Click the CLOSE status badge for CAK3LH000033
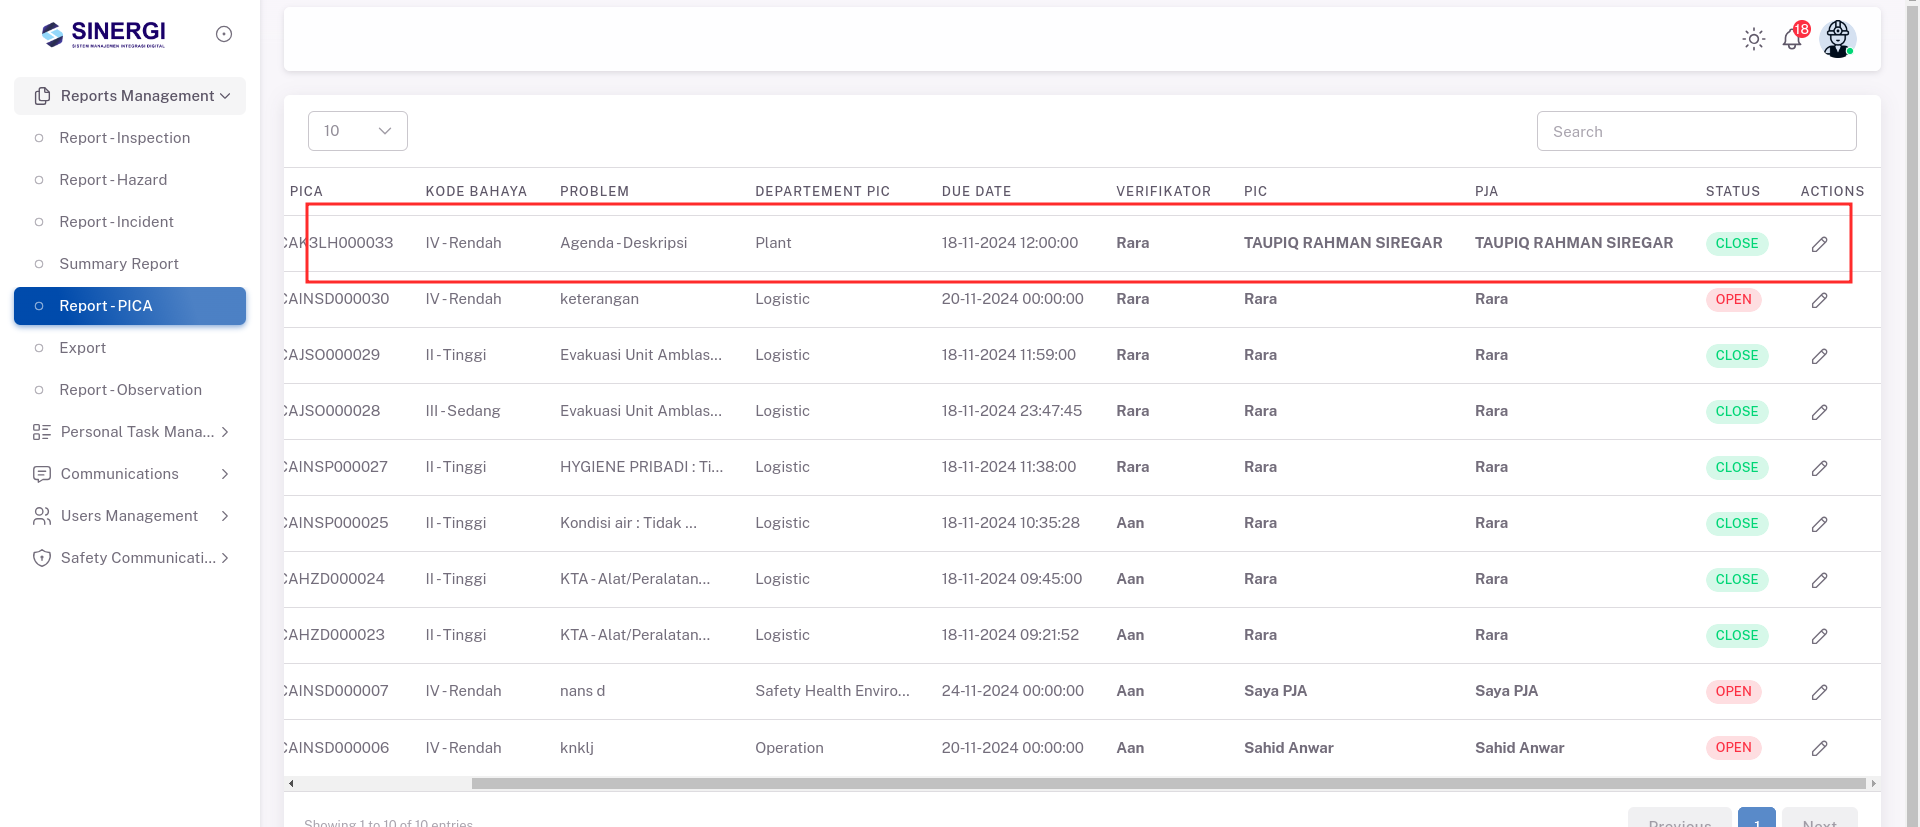The width and height of the screenshot is (1920, 827). pyautogui.click(x=1736, y=243)
